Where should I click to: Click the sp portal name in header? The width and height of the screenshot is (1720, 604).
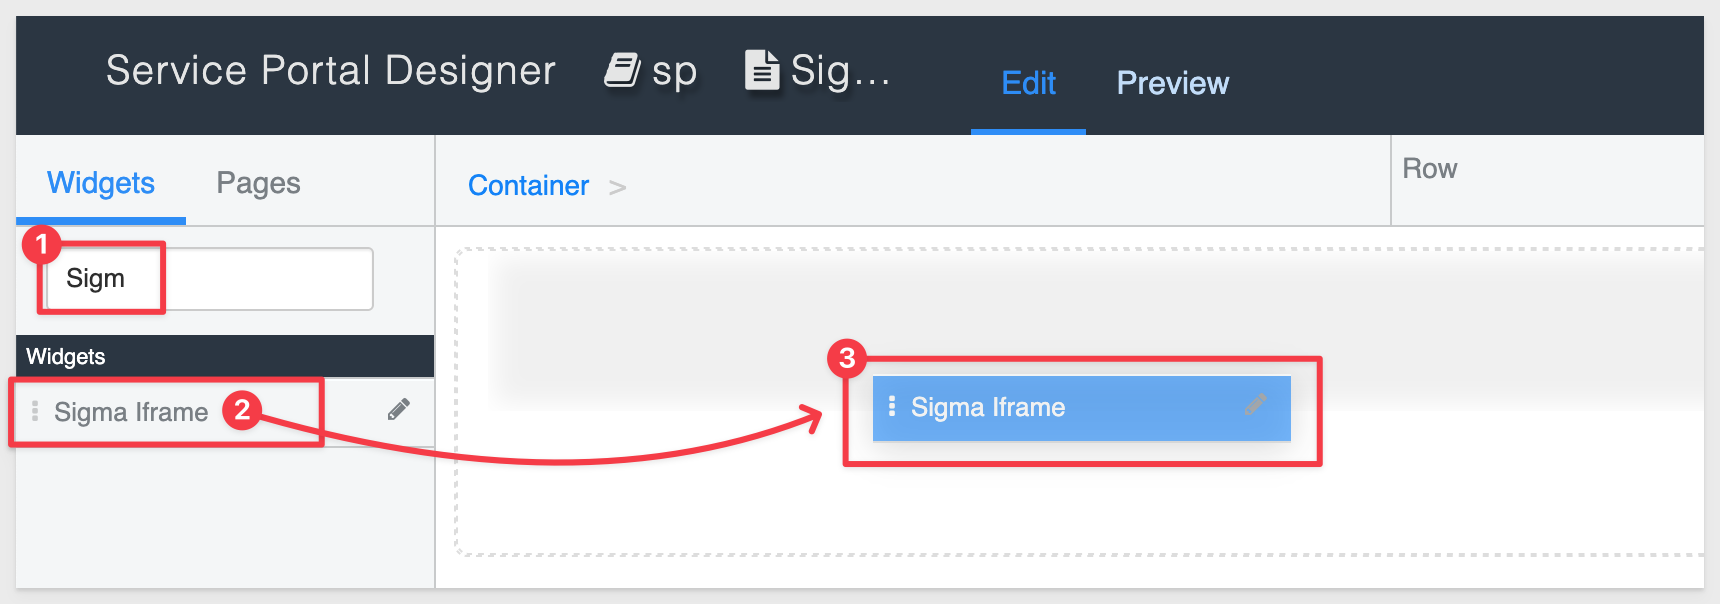674,72
